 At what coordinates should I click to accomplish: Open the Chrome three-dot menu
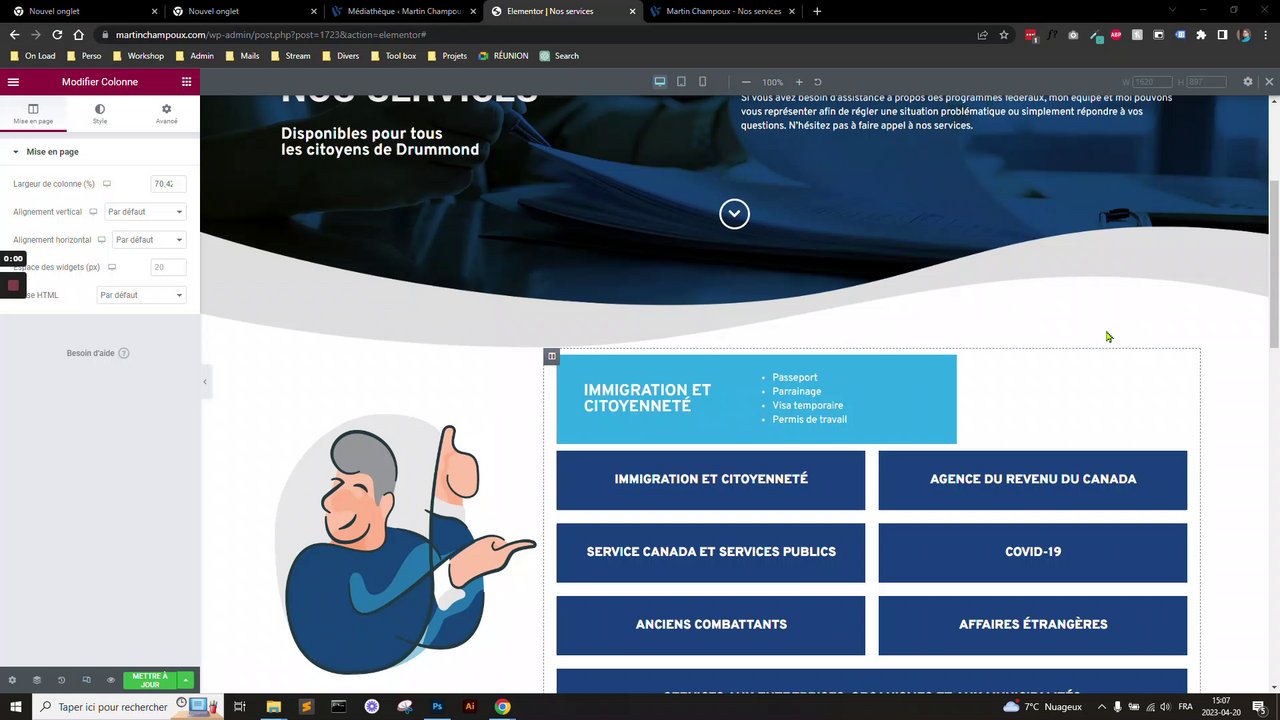1266,34
